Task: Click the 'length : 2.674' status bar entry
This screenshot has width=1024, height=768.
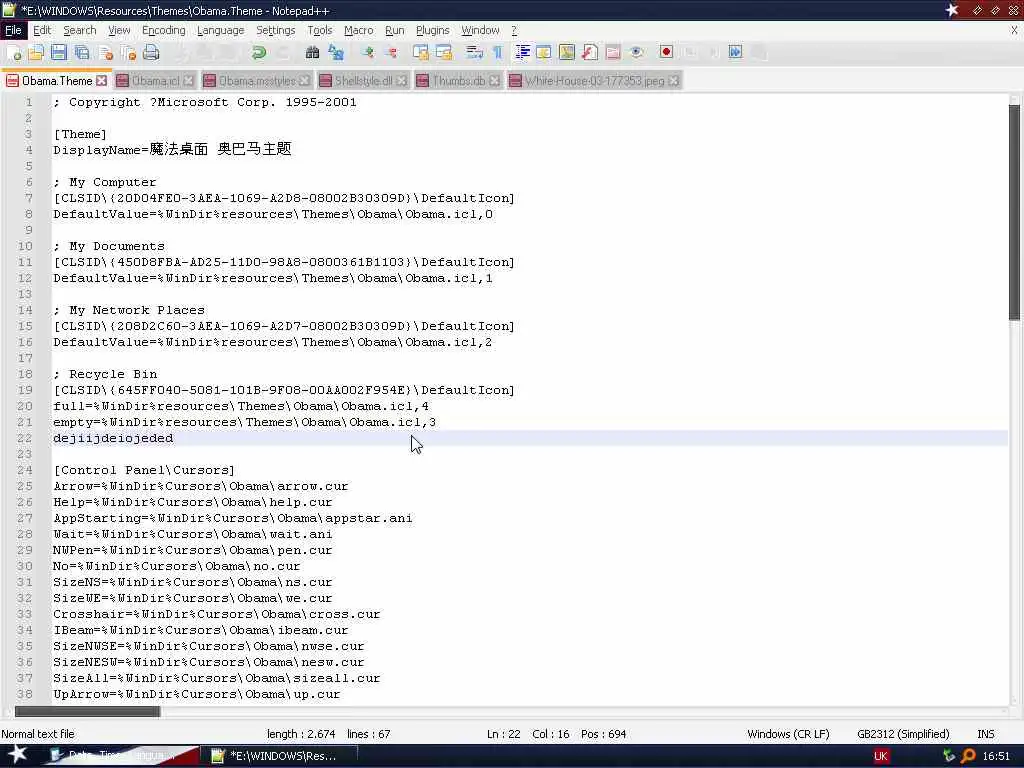Action: tap(301, 734)
